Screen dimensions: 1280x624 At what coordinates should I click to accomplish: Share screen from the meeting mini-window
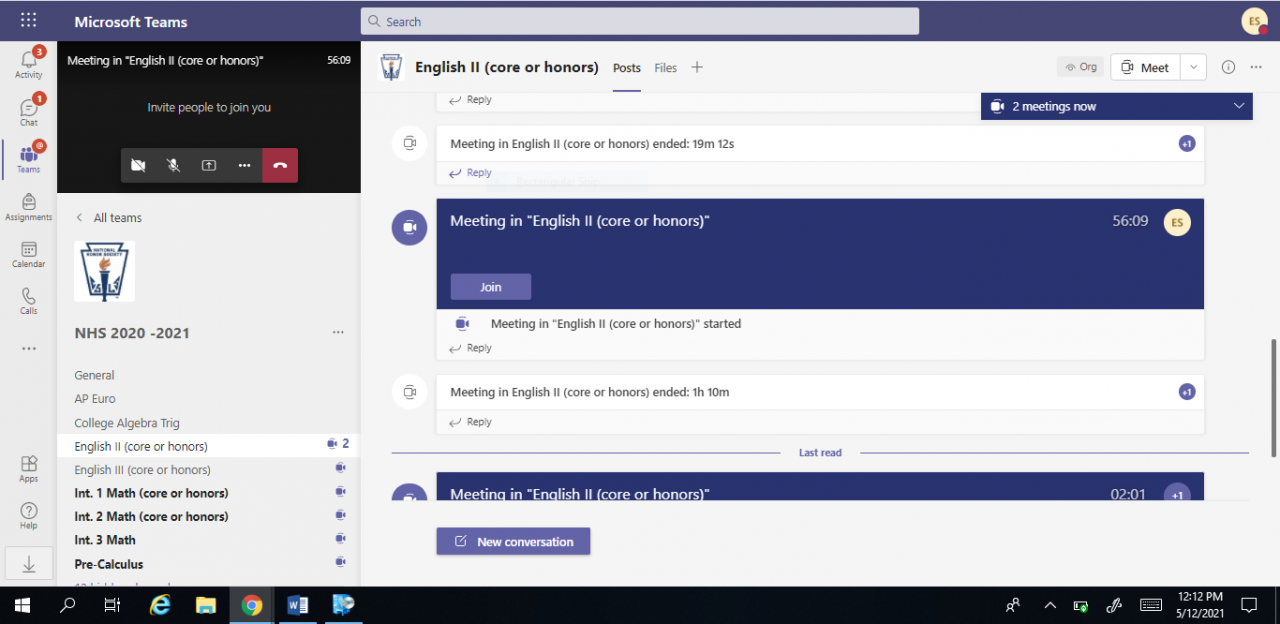[209, 165]
